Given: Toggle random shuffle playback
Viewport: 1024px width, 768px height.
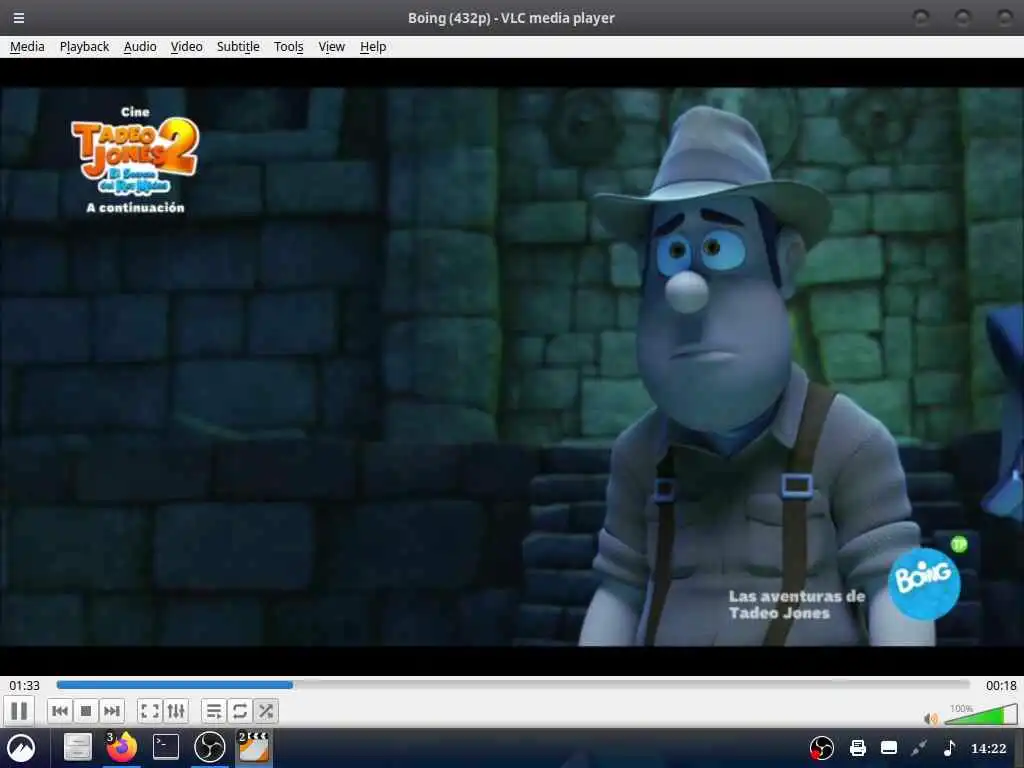Looking at the screenshot, I should [x=266, y=711].
